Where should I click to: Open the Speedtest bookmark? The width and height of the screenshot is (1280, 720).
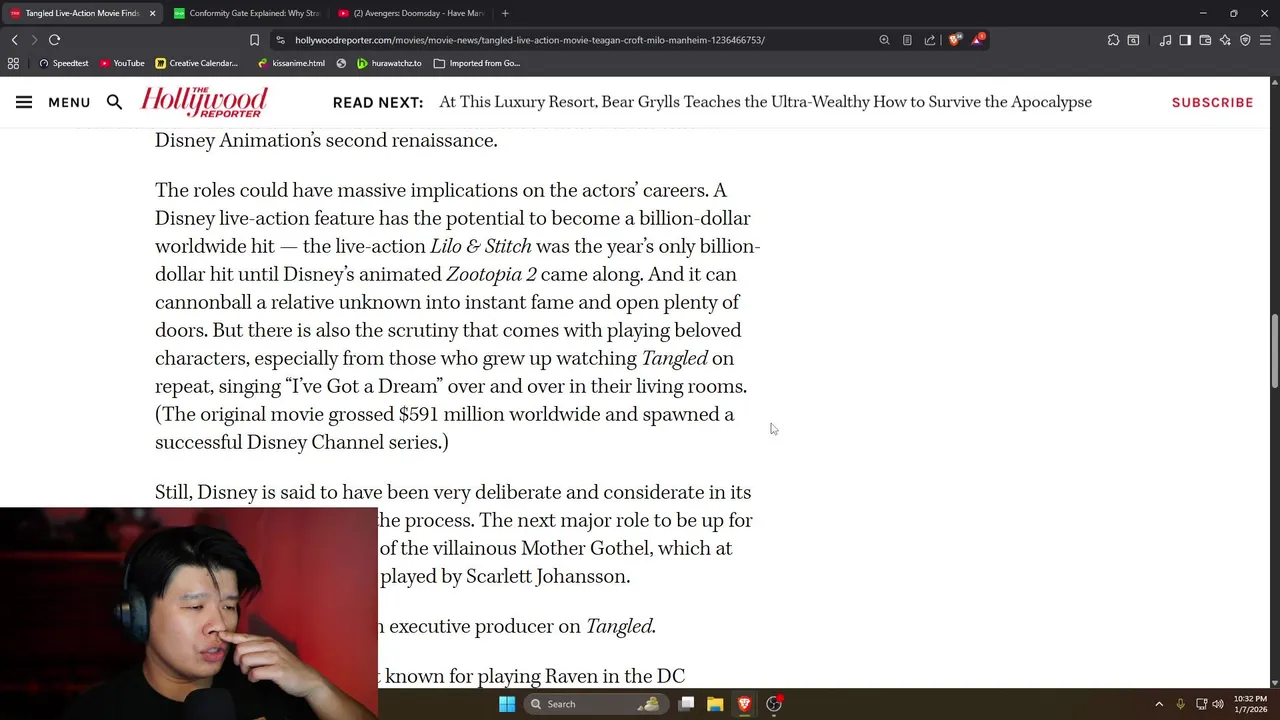63,63
